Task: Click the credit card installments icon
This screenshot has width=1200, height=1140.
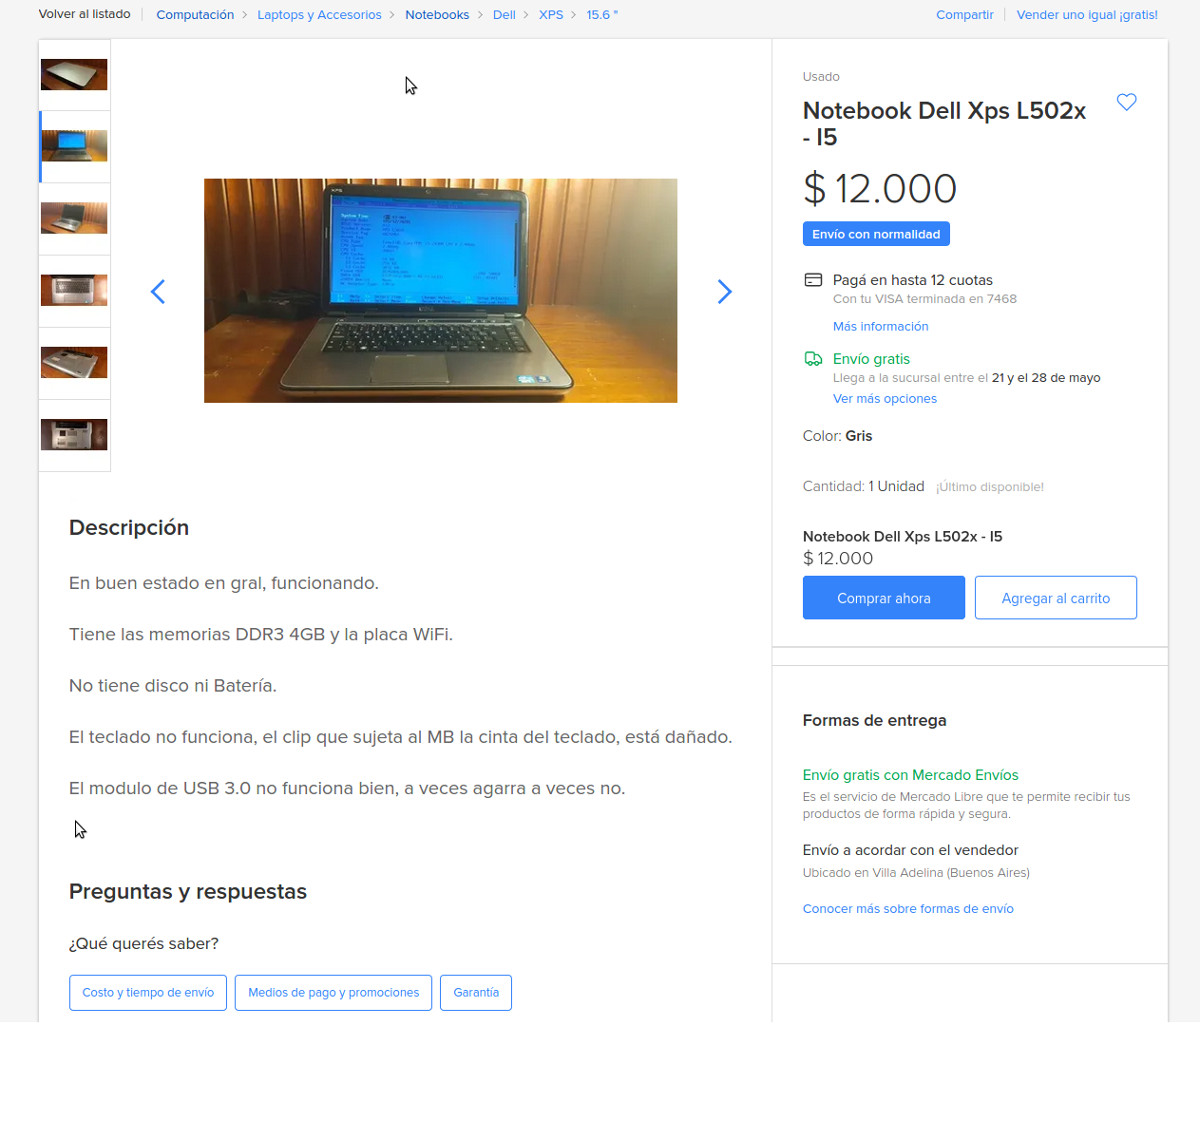Action: click(x=813, y=280)
